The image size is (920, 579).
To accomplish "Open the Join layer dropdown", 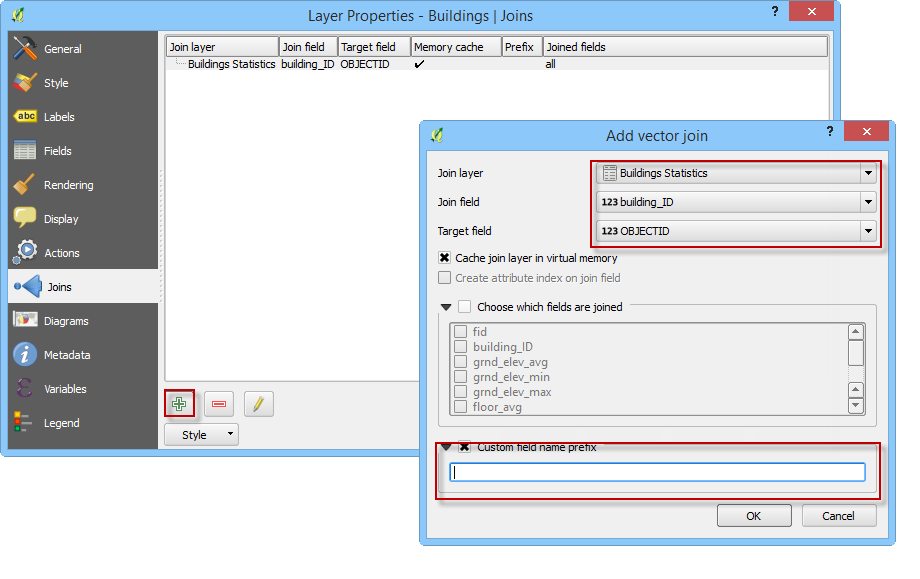I will click(736, 173).
